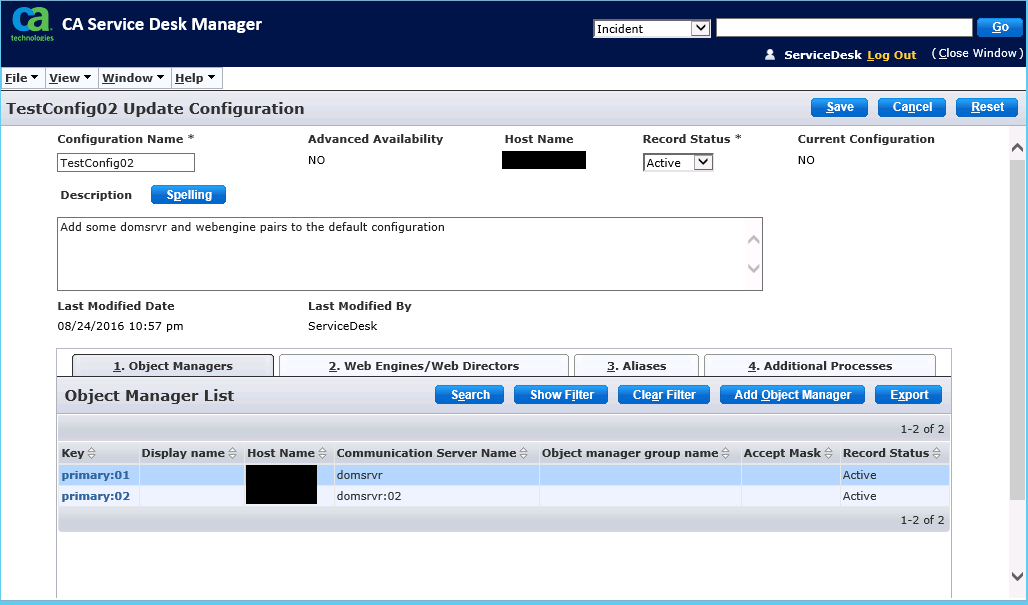
Task: Switch to Web Engines/Web Directors tab
Action: coord(423,366)
